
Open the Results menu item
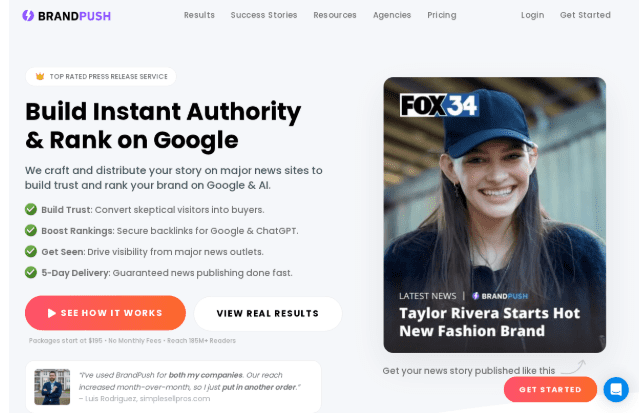click(199, 15)
